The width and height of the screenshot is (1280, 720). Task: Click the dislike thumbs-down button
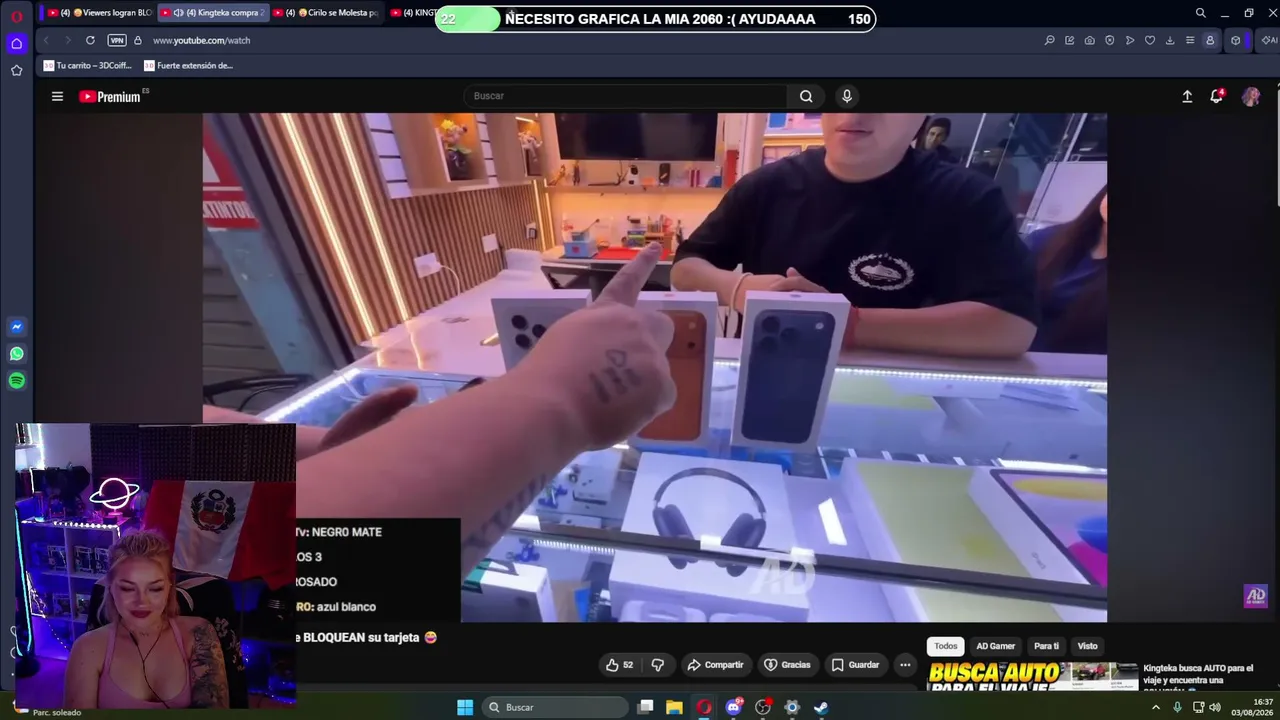657,665
